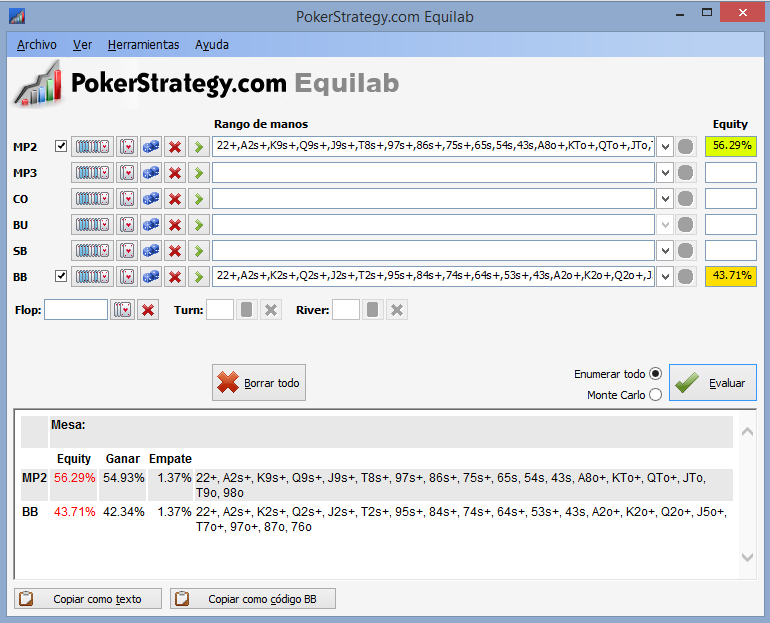This screenshot has width=770, height=623.
Task: Open hand range selector for MP2
Action: point(92,146)
